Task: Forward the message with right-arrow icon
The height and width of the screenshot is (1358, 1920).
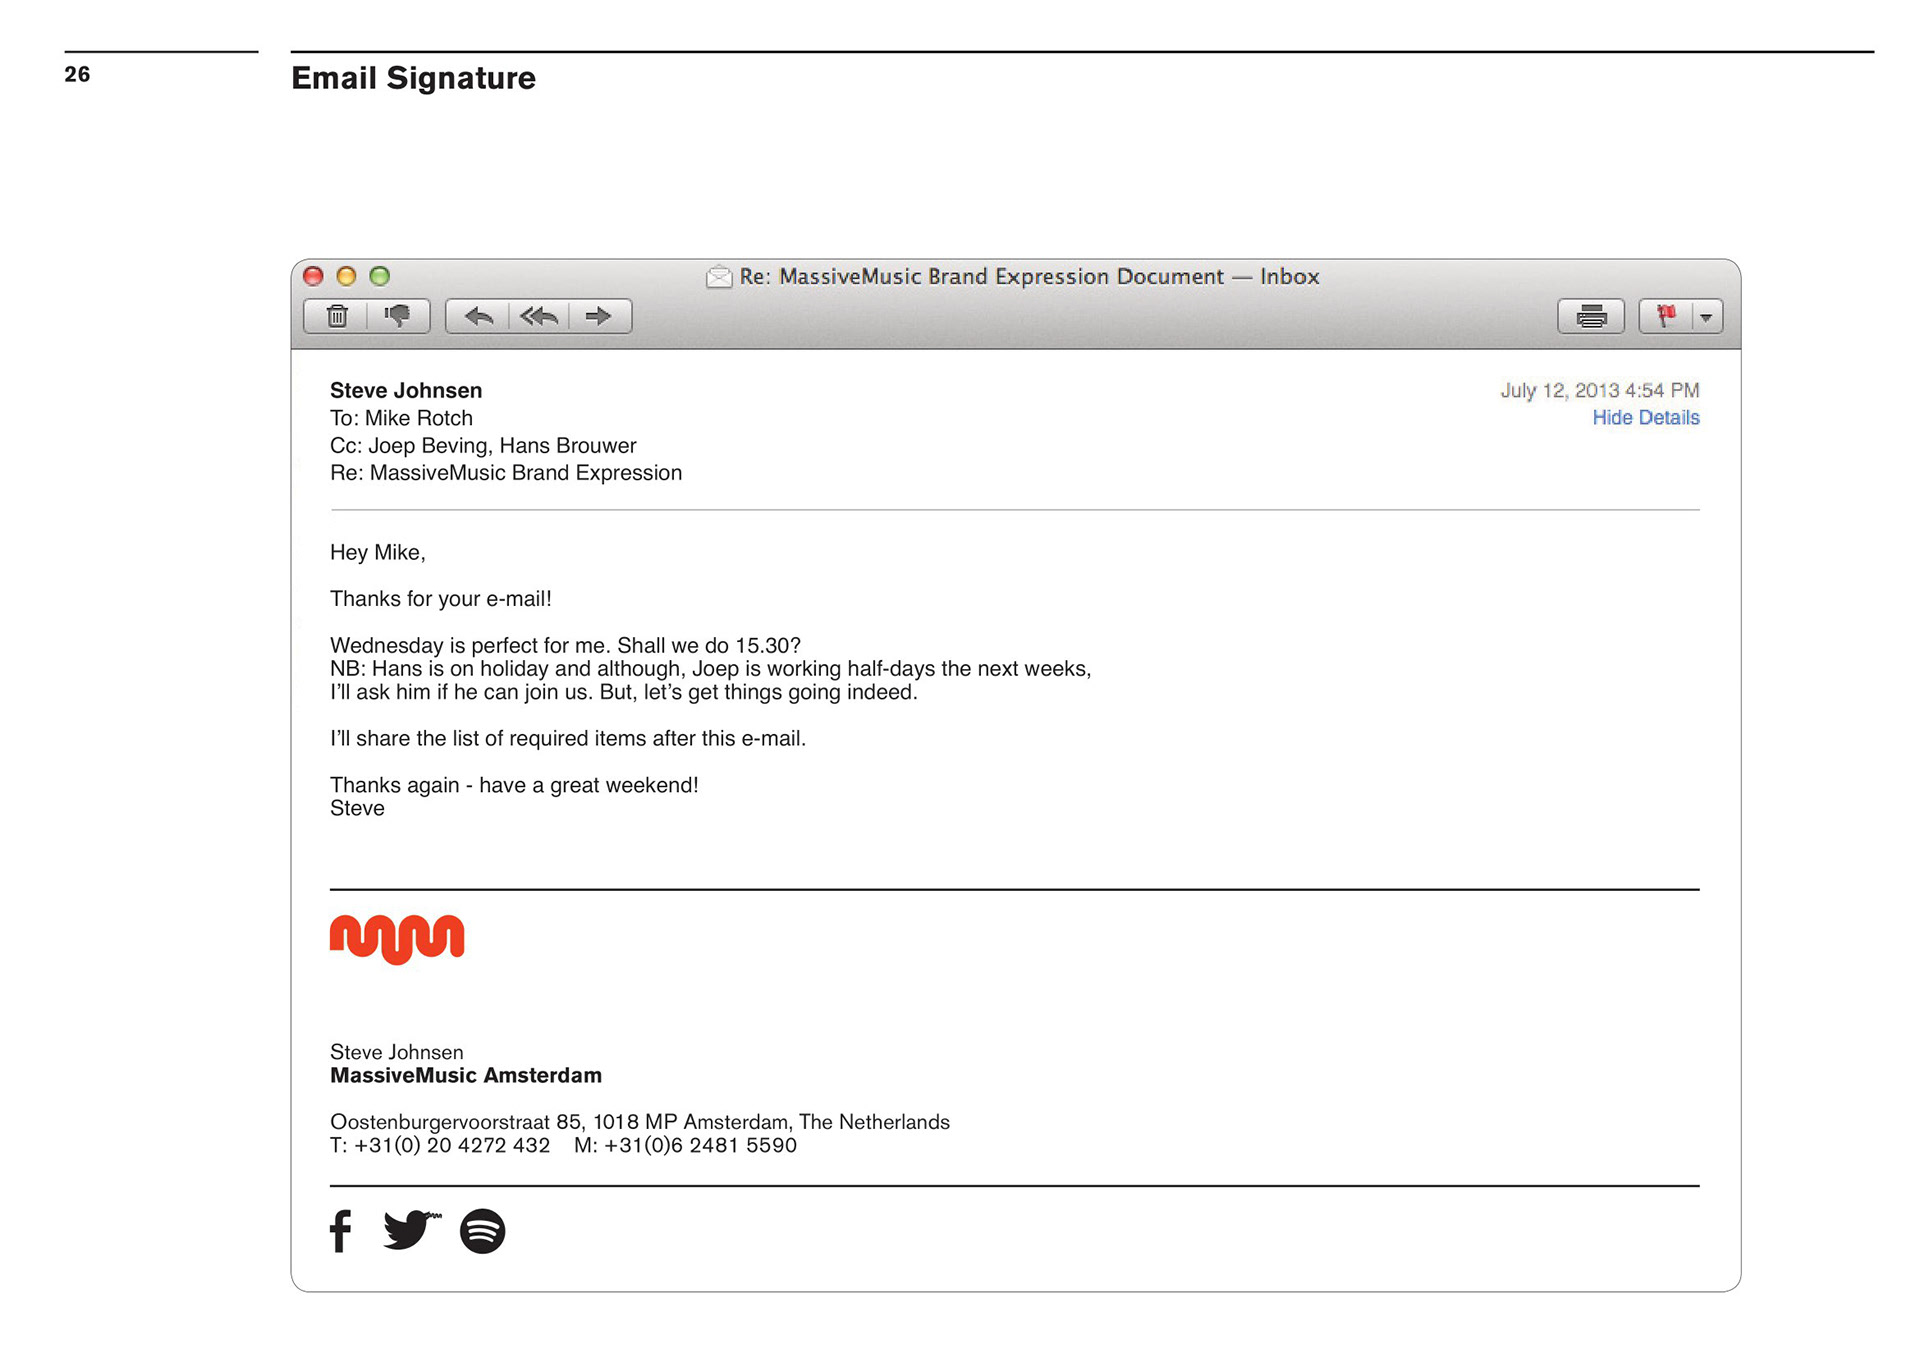Action: click(x=599, y=316)
